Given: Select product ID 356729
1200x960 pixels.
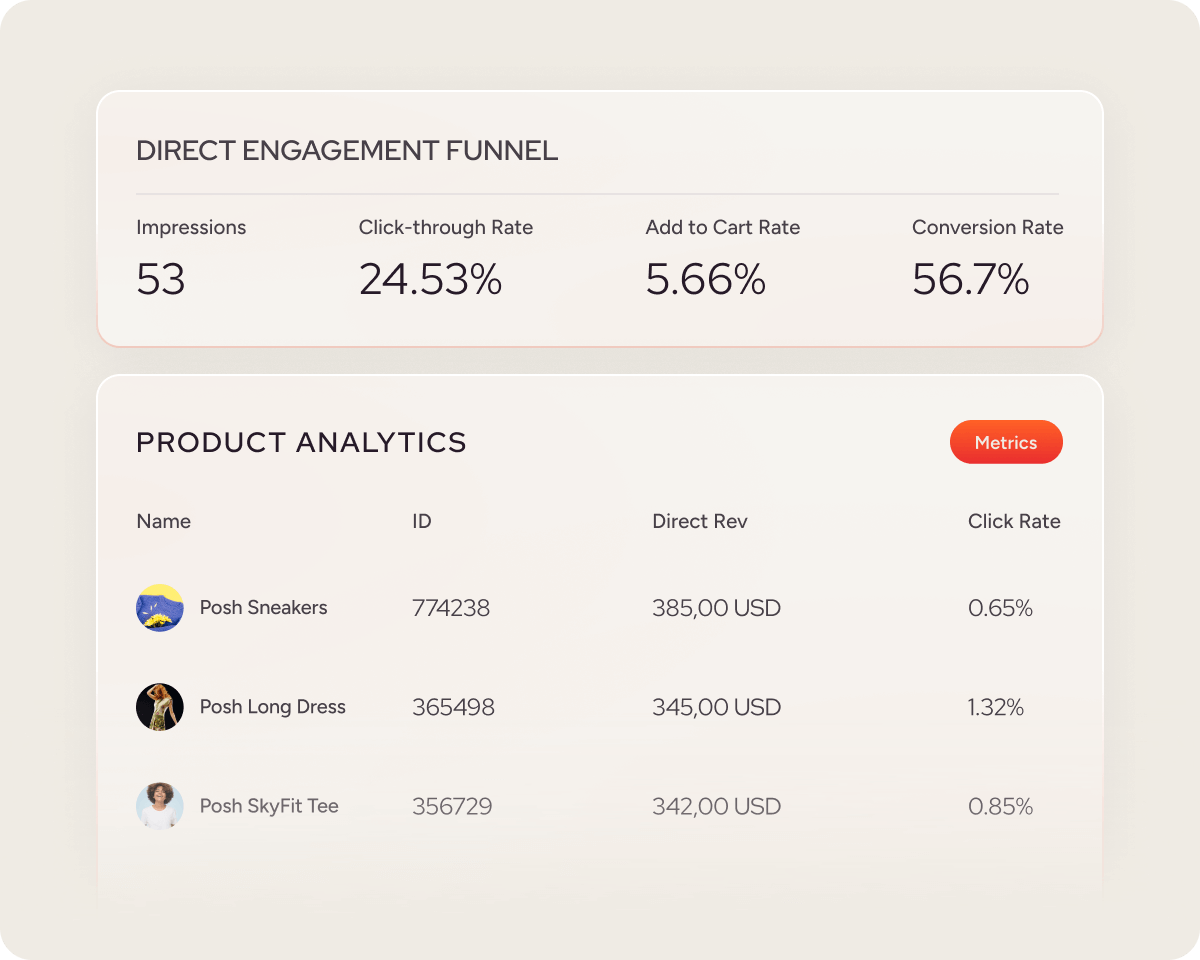Looking at the screenshot, I should click(452, 806).
